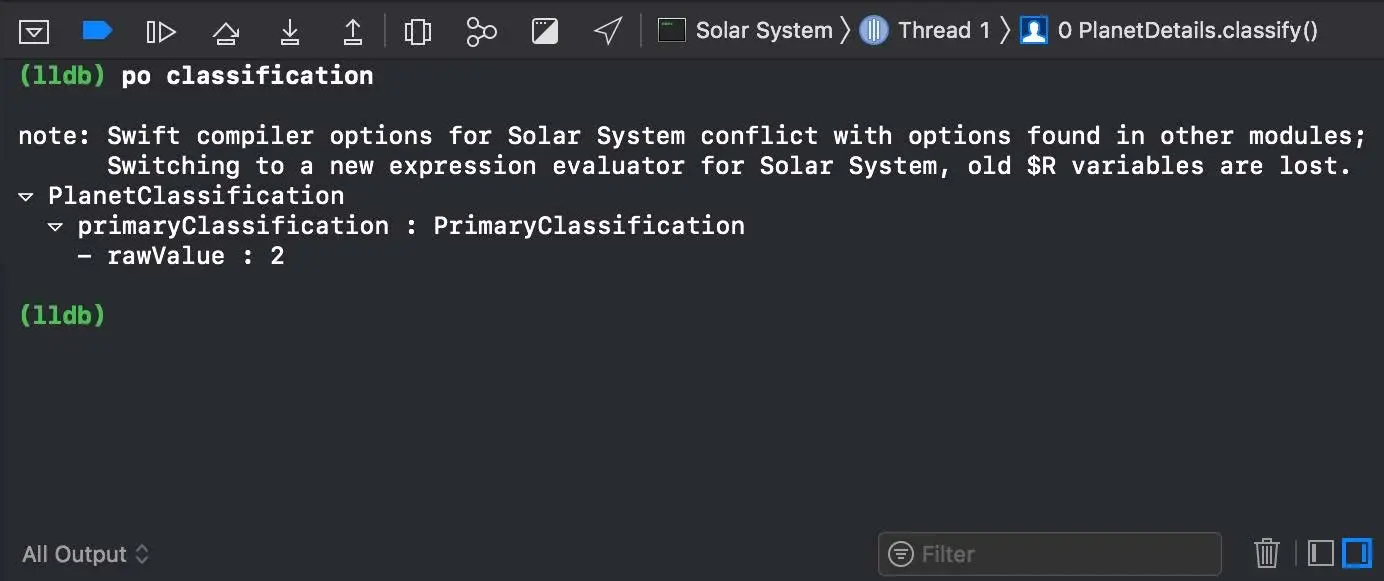Select the Solar System process breadcrumb

tap(745, 31)
